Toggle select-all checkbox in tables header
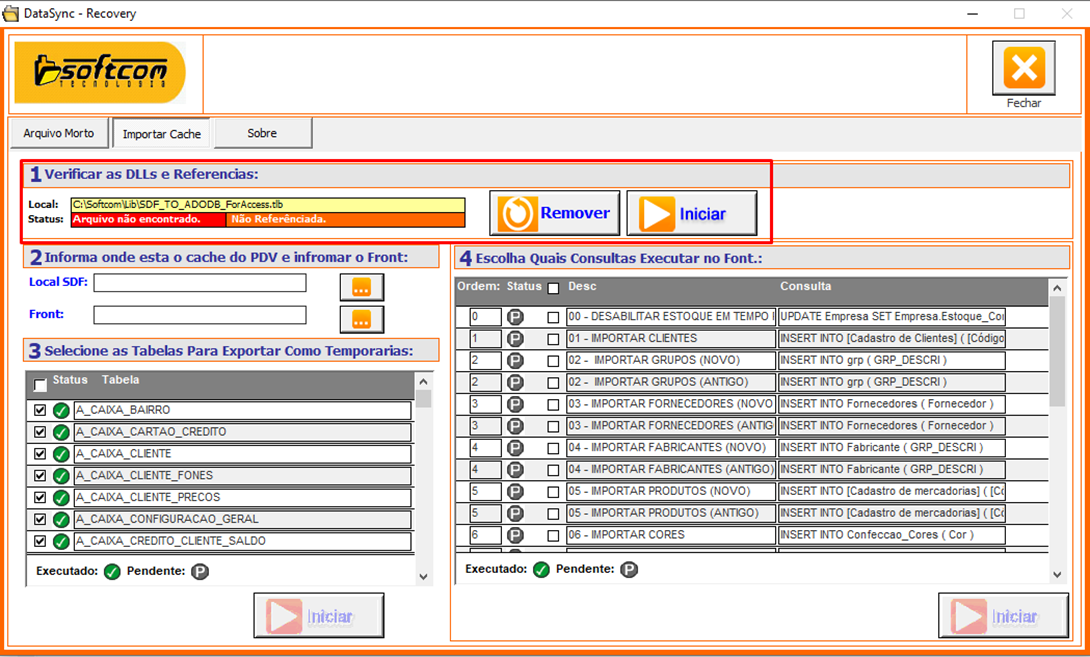Screen dimensions: 1090x657 coord(40,385)
